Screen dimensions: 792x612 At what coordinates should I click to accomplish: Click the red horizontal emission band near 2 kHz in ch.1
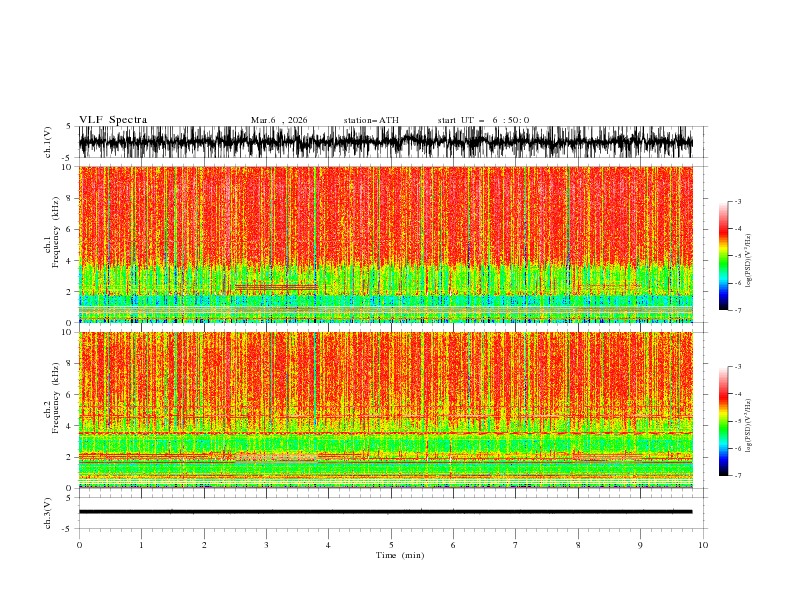276,287
